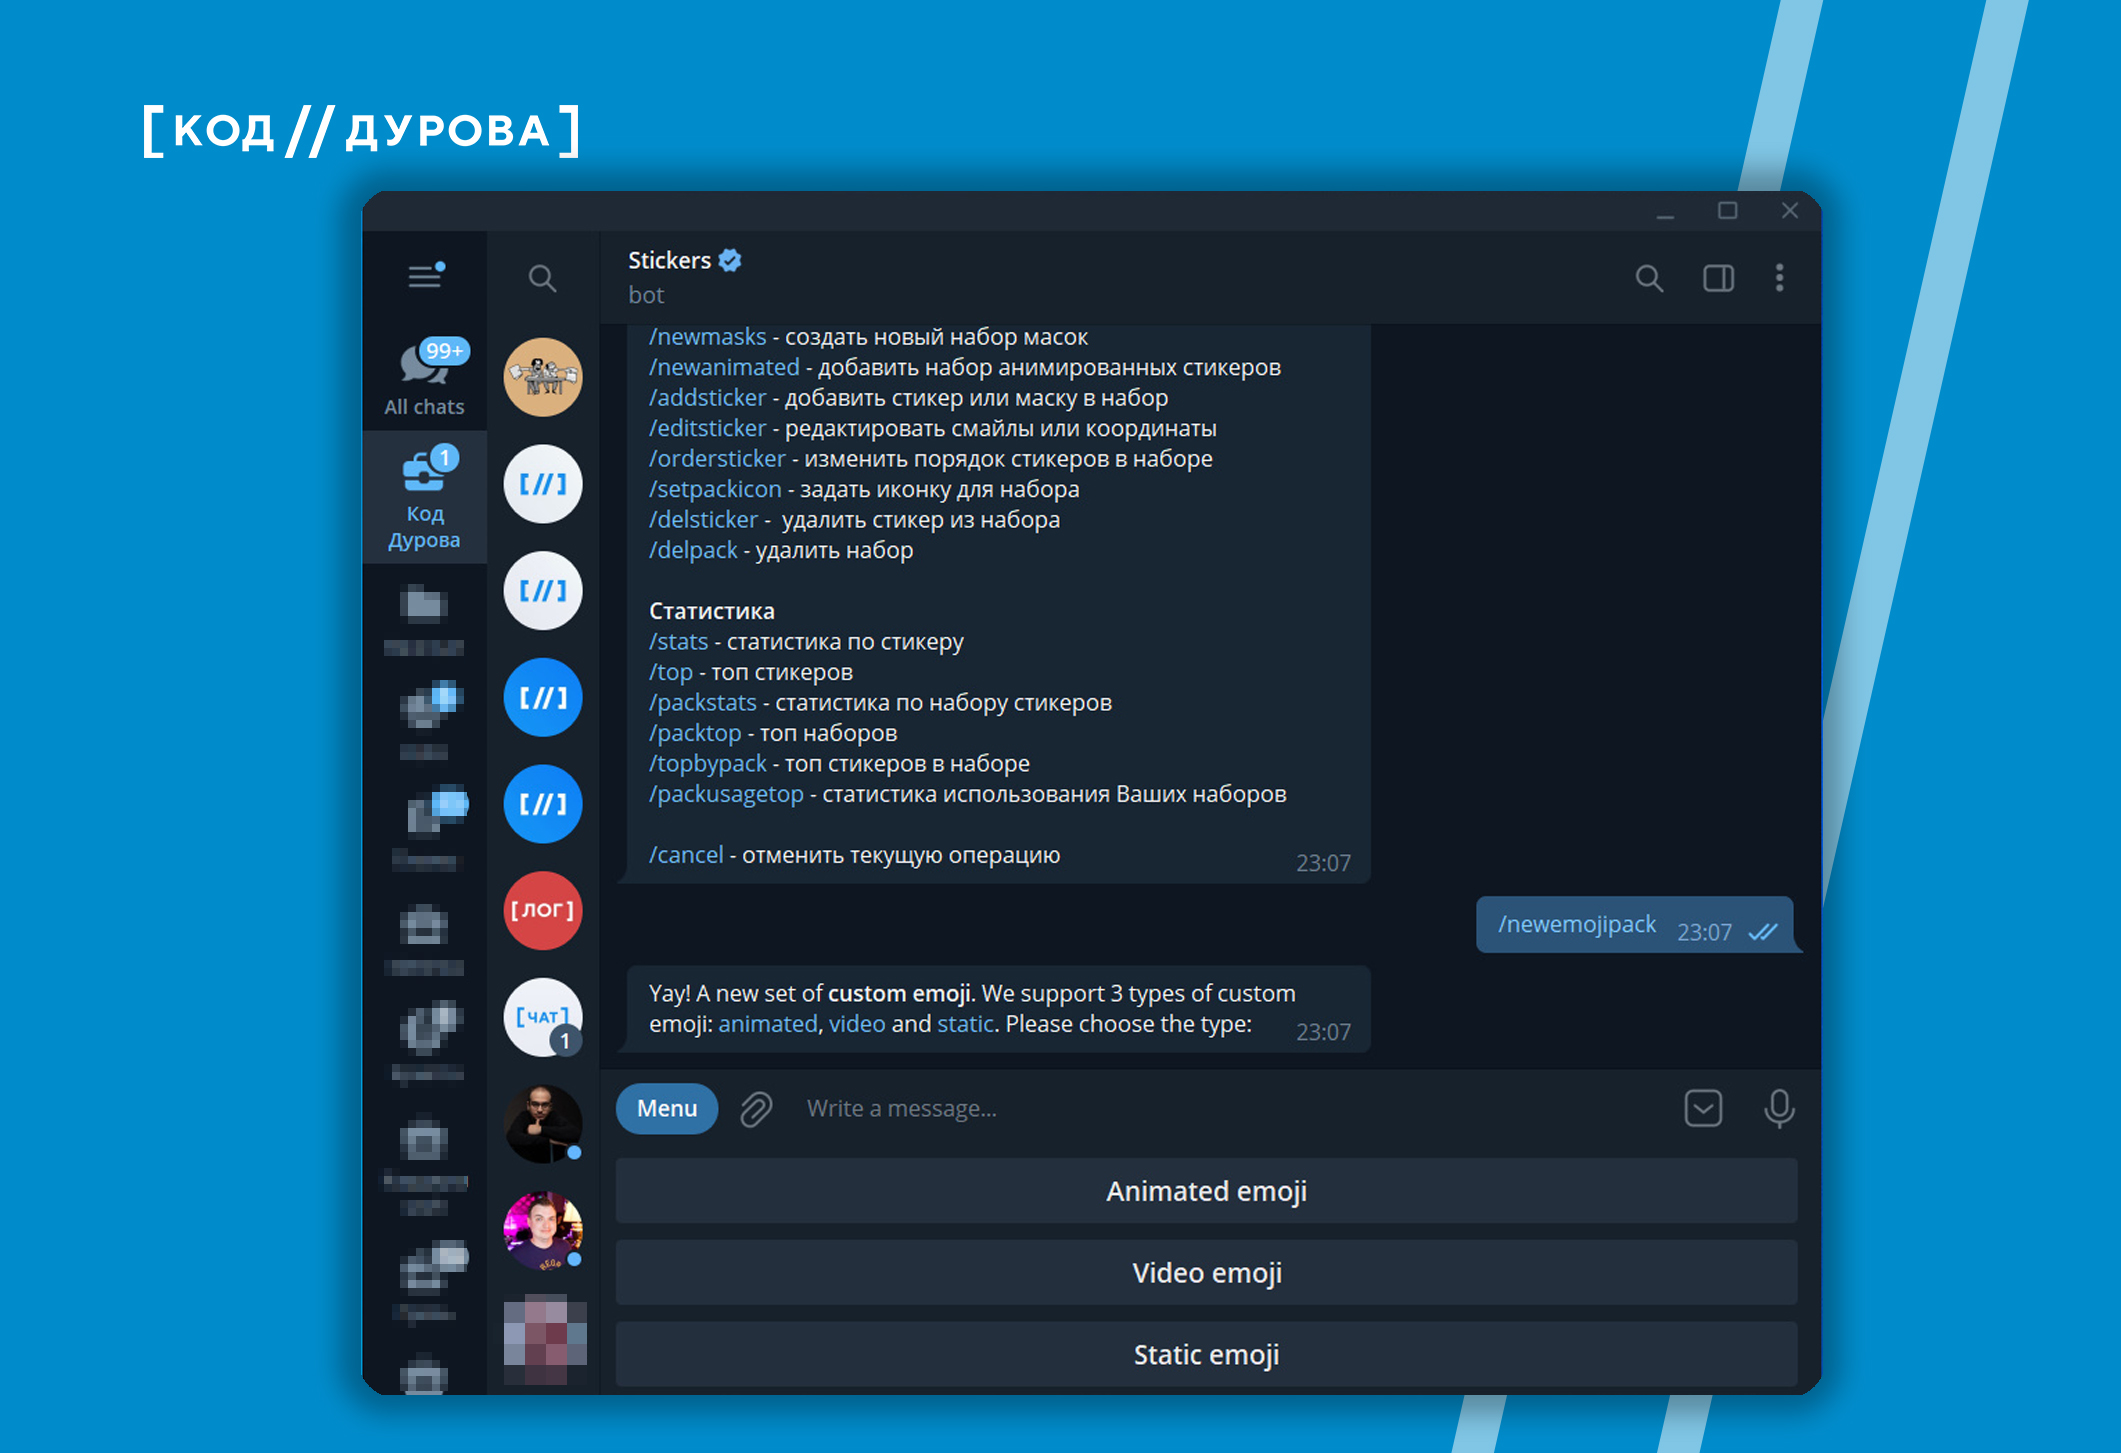Choose the Static emoji button

pyautogui.click(x=1206, y=1355)
